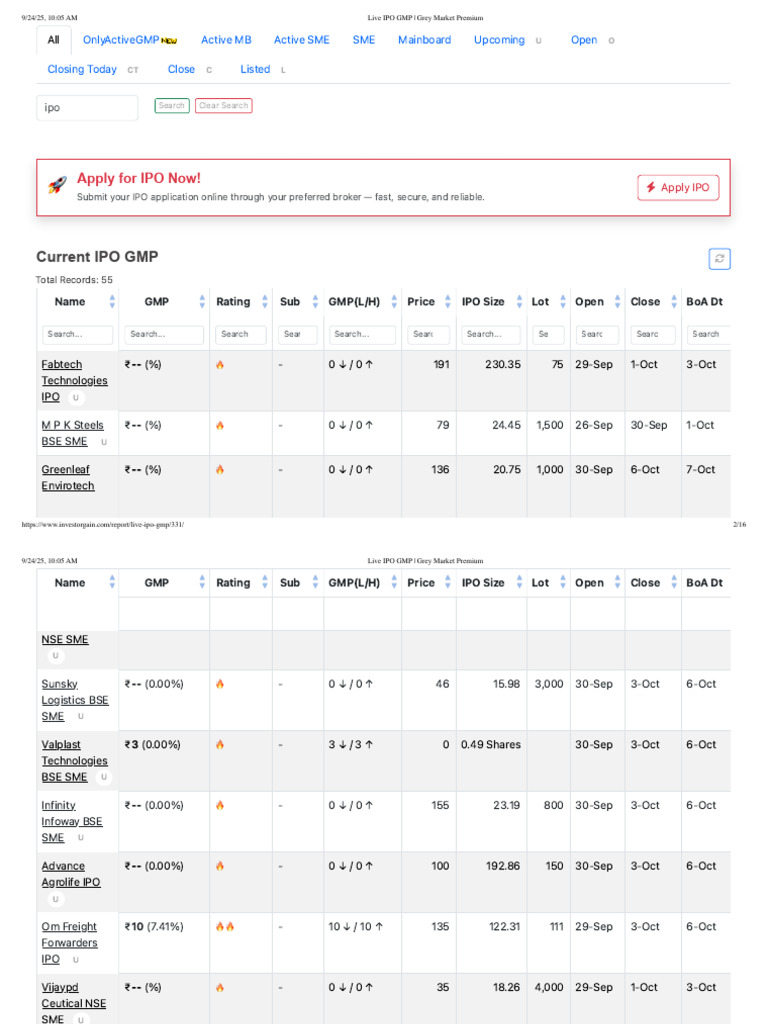768x1024 pixels.
Task: Click the refresh icon beside Current IPO GMP
Action: (719, 259)
